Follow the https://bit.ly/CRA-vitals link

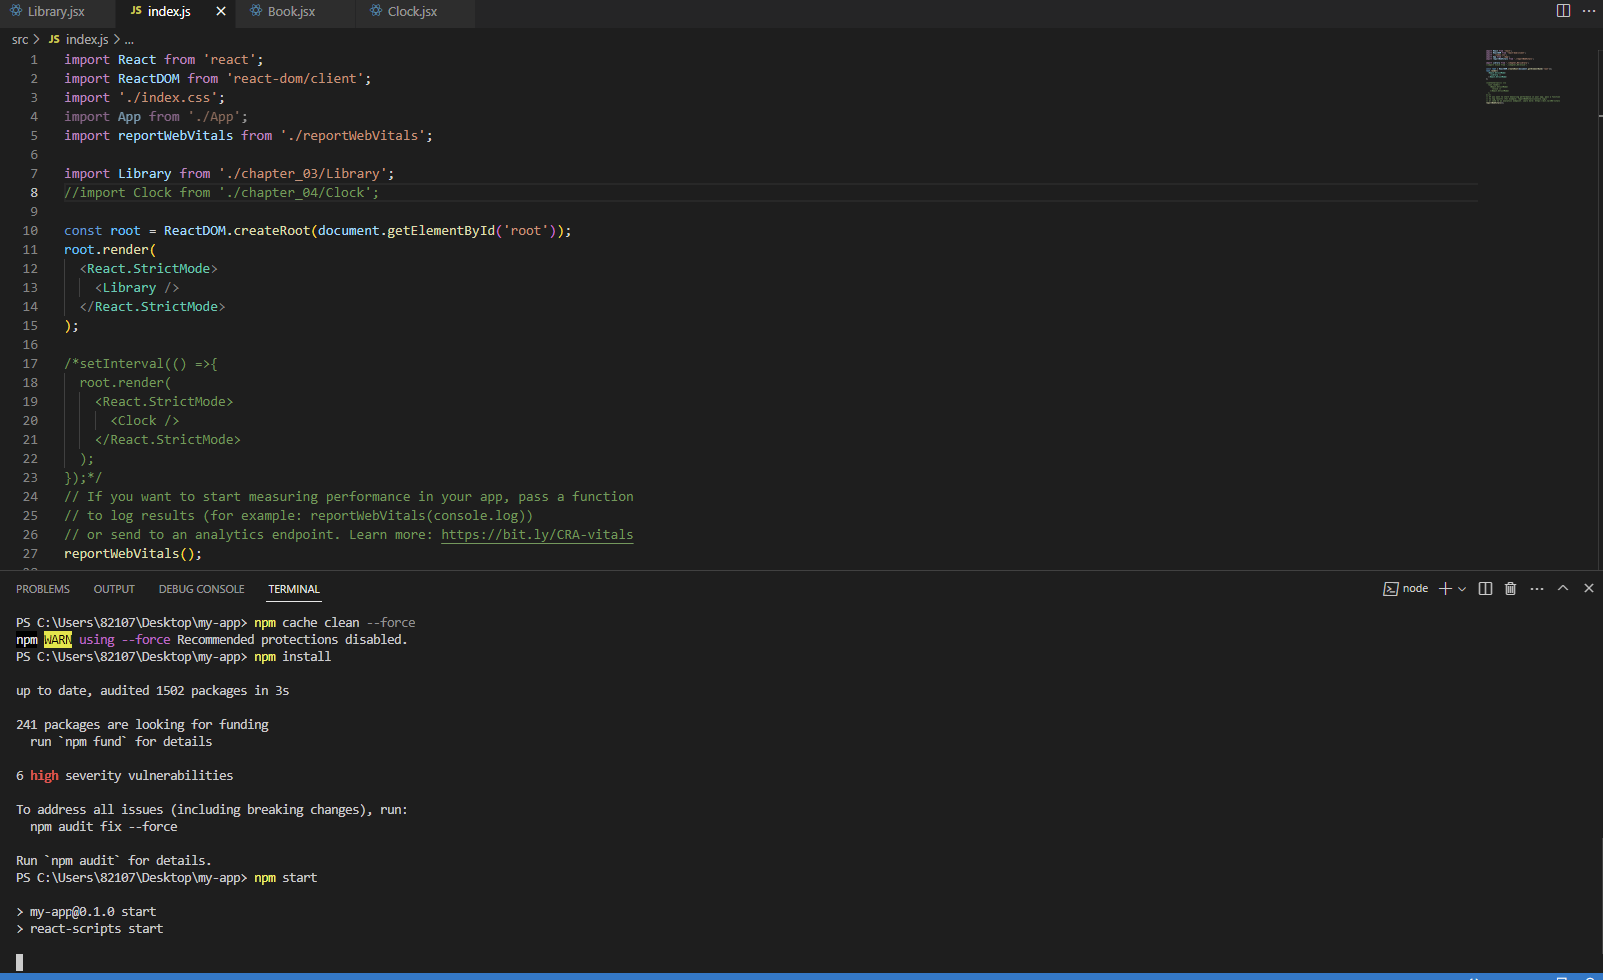pos(537,534)
